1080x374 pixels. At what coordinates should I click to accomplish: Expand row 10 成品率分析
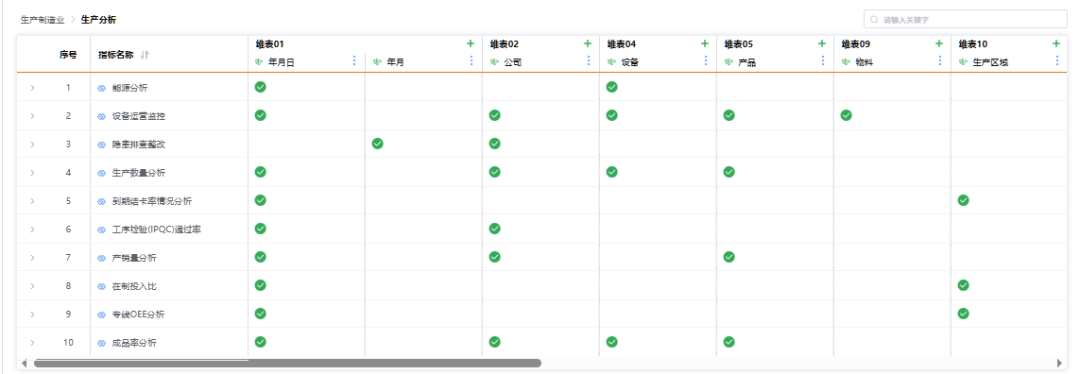pyautogui.click(x=32, y=343)
